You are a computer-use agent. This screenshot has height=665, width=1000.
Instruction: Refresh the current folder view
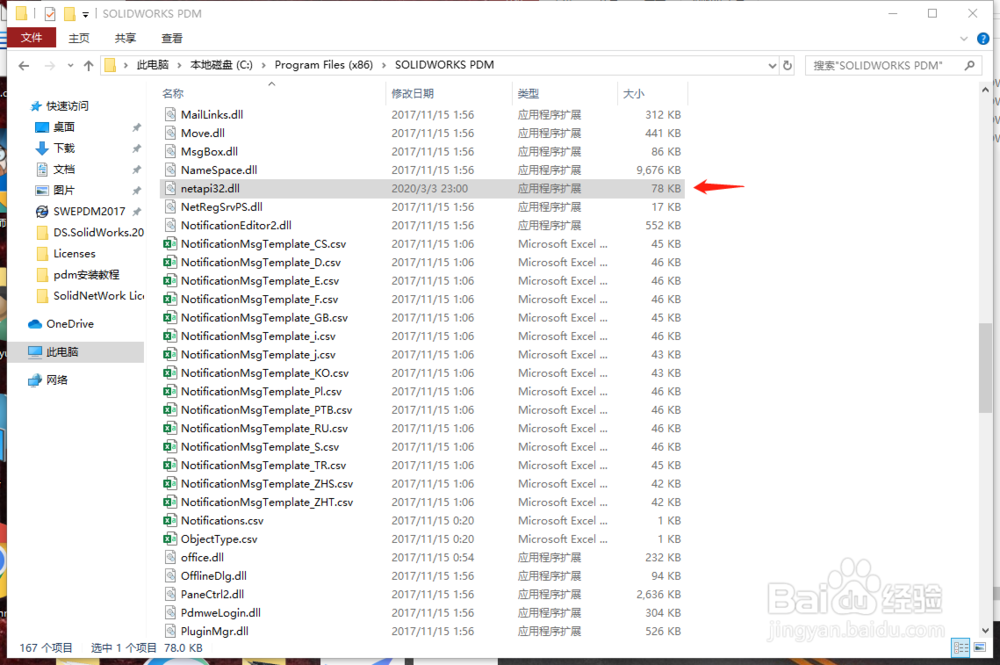click(x=788, y=65)
